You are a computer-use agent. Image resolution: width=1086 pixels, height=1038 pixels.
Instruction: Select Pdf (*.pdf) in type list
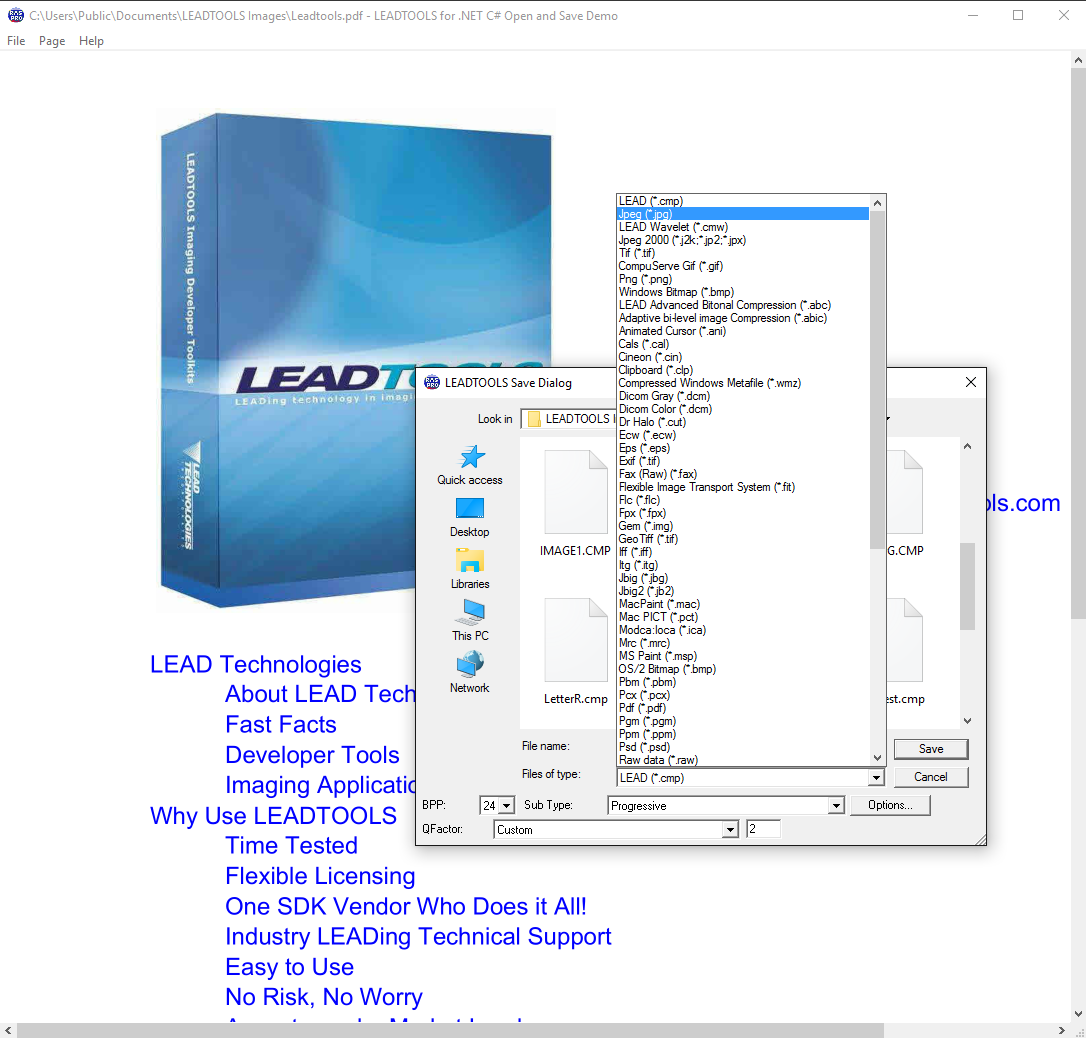tap(742, 708)
